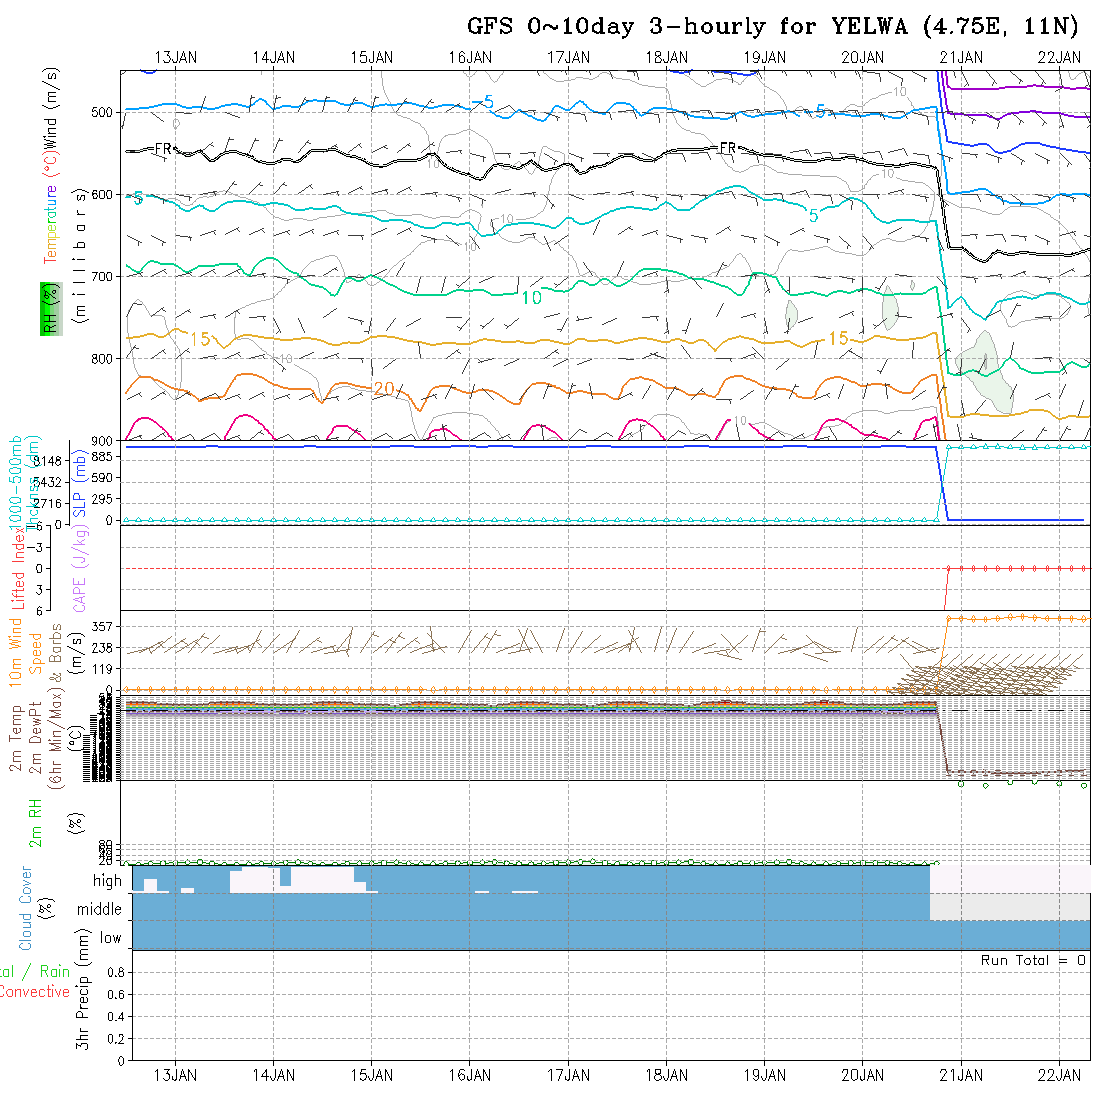Click the orange 20 temperature contour label

point(383,388)
